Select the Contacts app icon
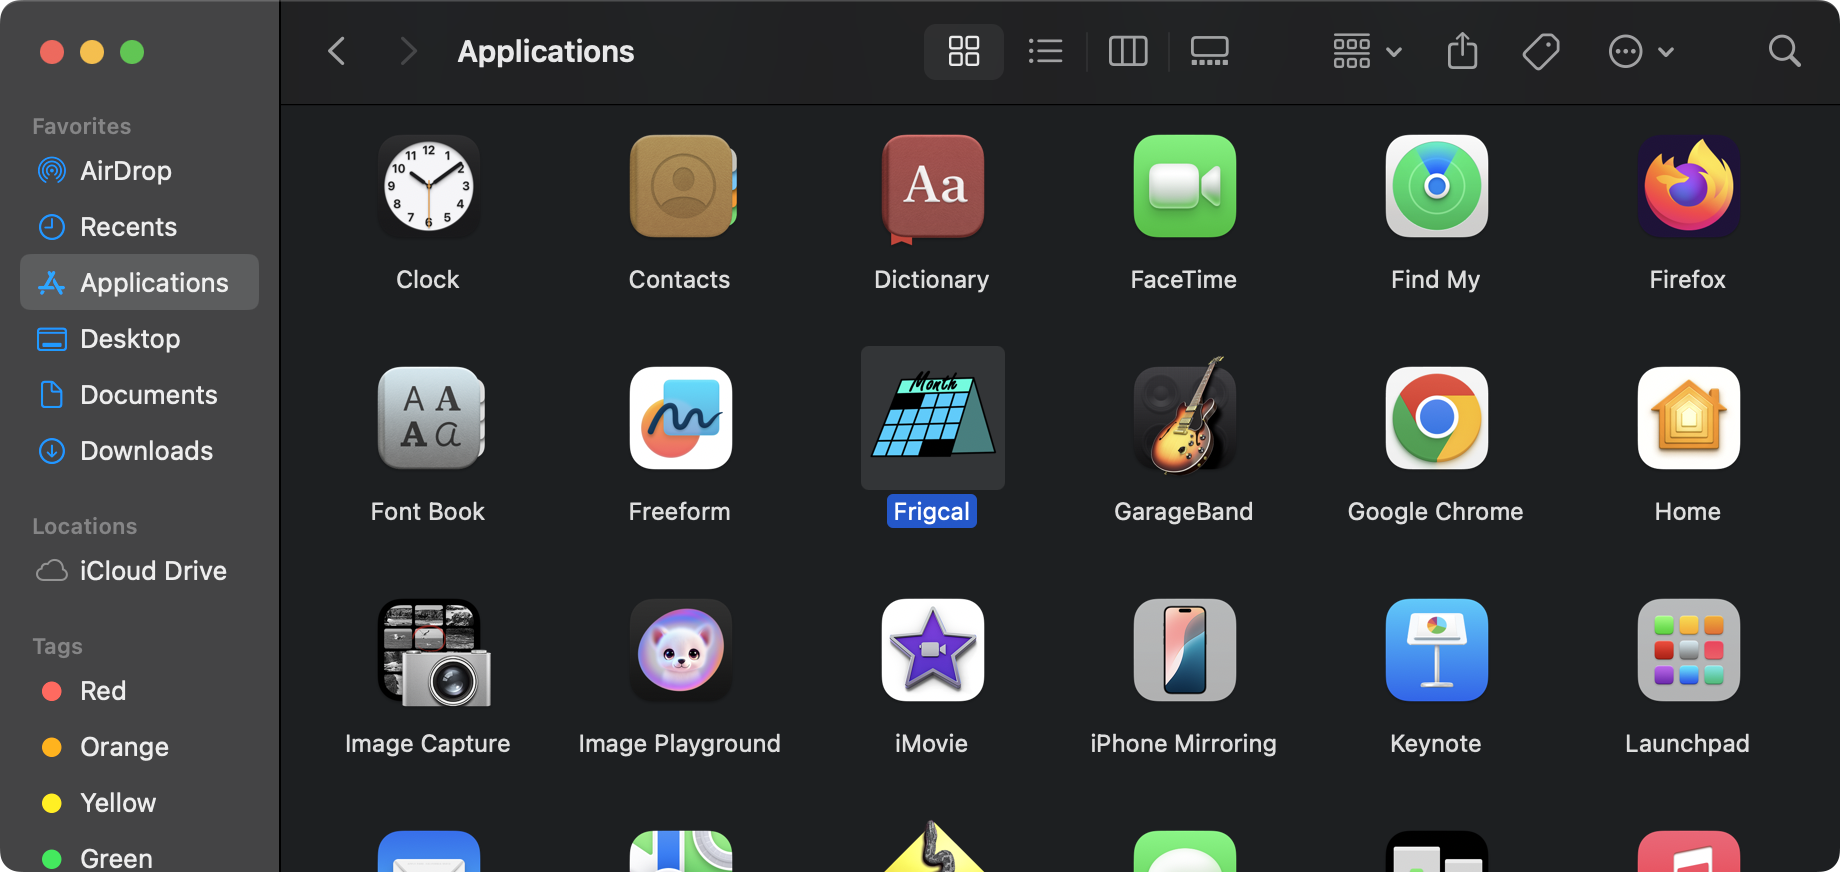 tap(681, 186)
